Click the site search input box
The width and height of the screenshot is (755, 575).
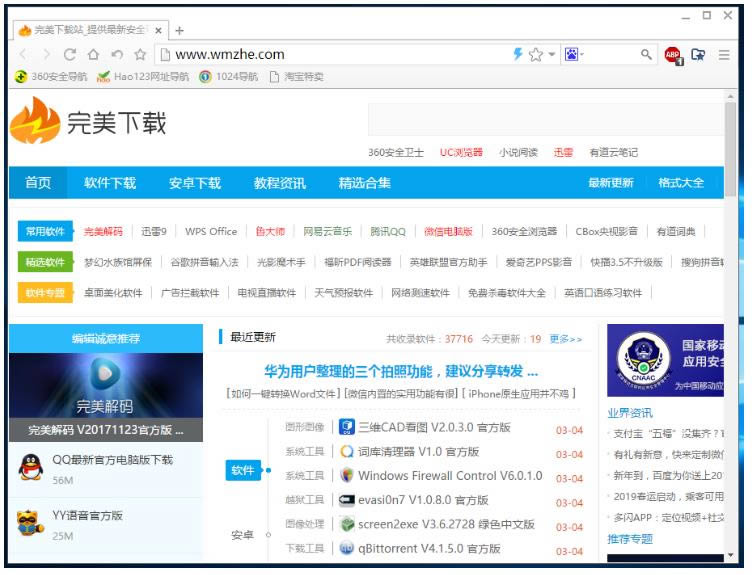(546, 119)
